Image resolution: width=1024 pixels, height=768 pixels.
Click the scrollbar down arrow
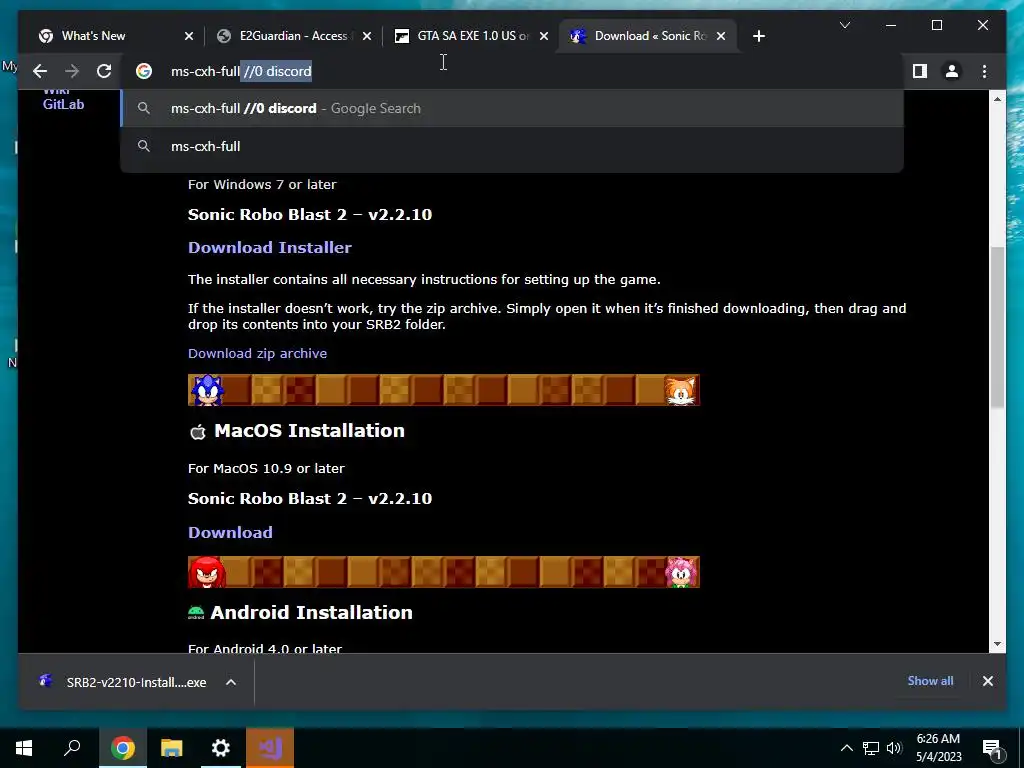tap(997, 644)
